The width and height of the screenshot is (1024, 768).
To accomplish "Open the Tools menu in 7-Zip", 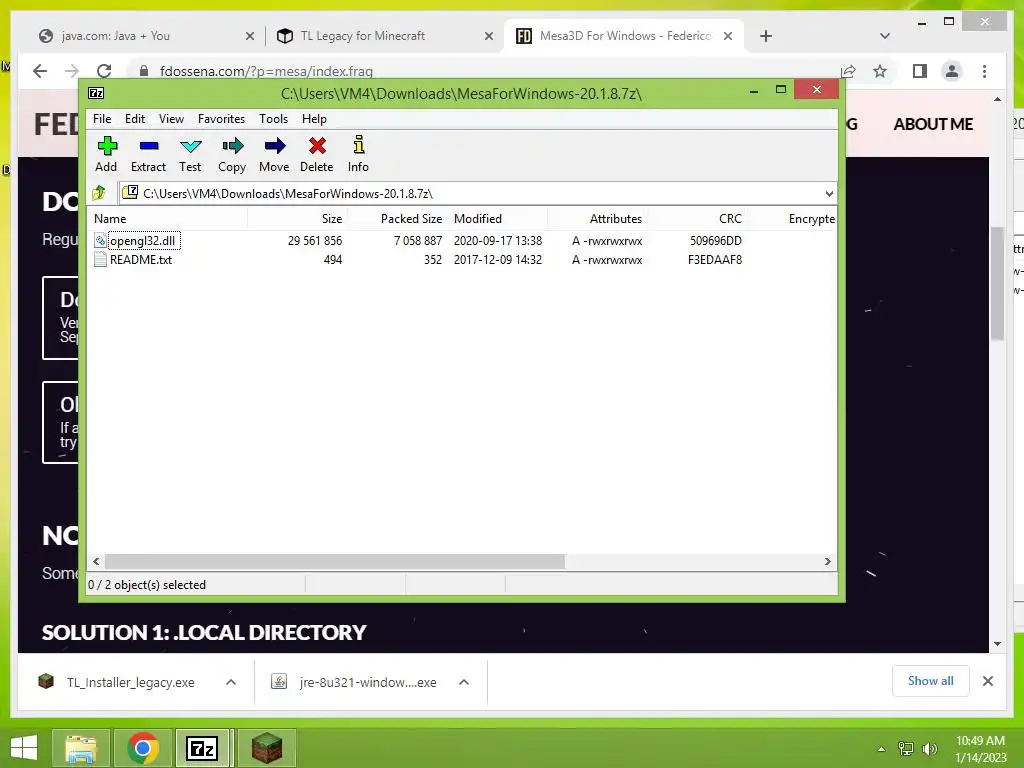I will (274, 119).
